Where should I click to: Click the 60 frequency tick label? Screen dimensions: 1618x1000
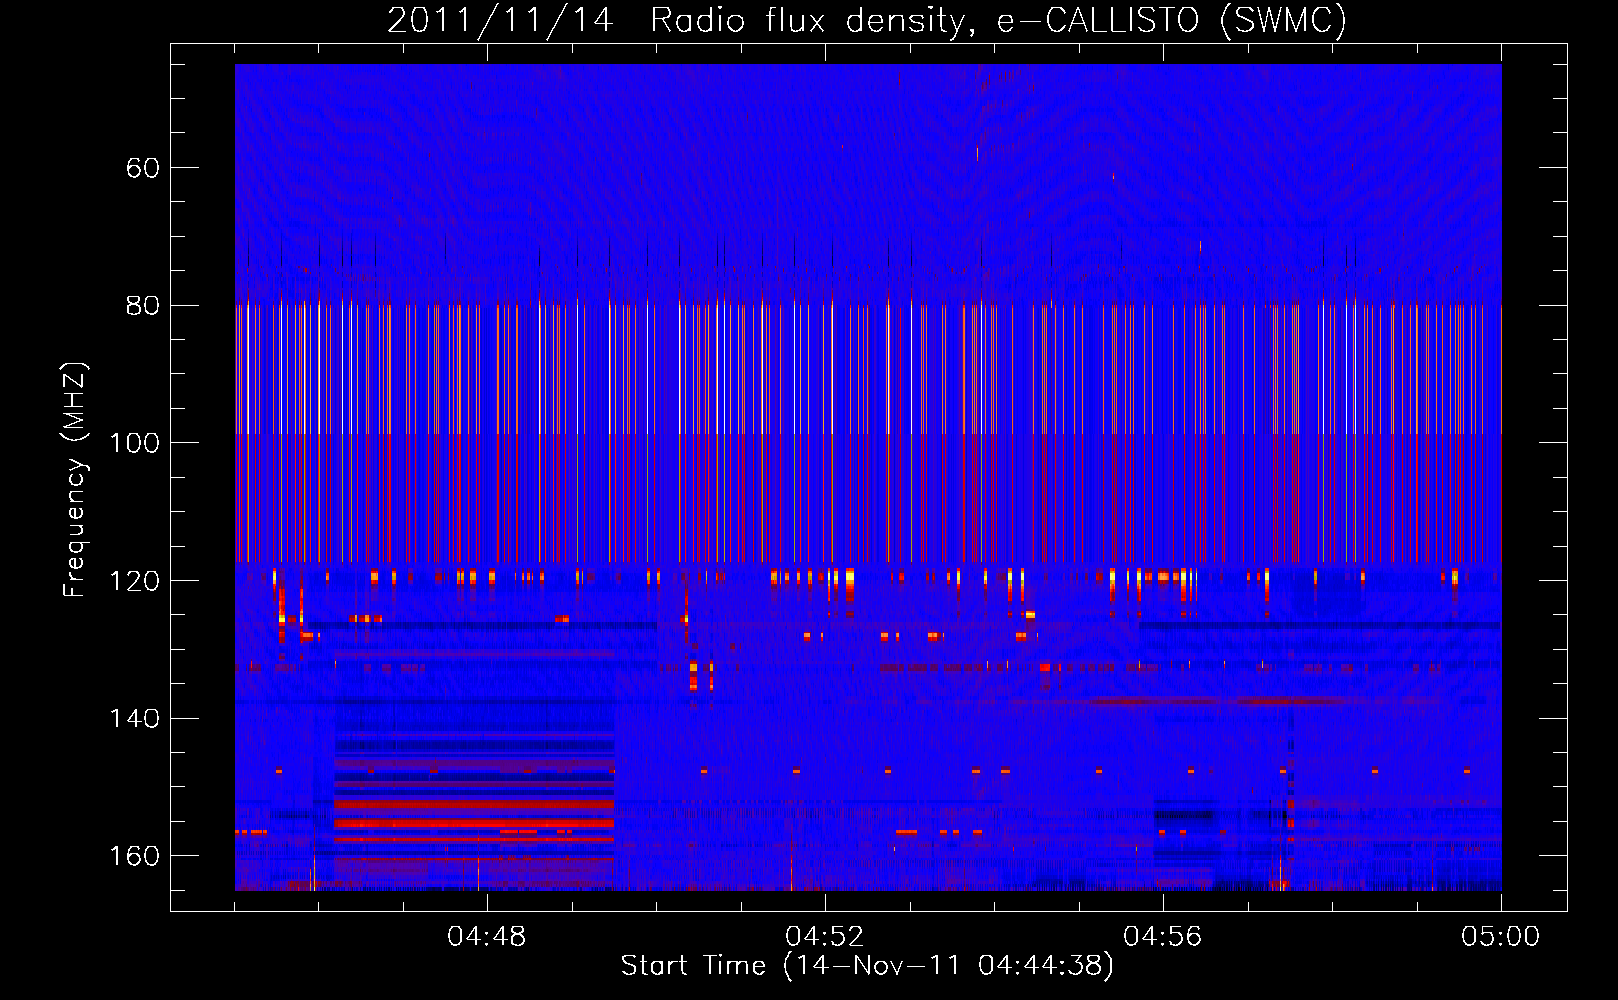(143, 168)
